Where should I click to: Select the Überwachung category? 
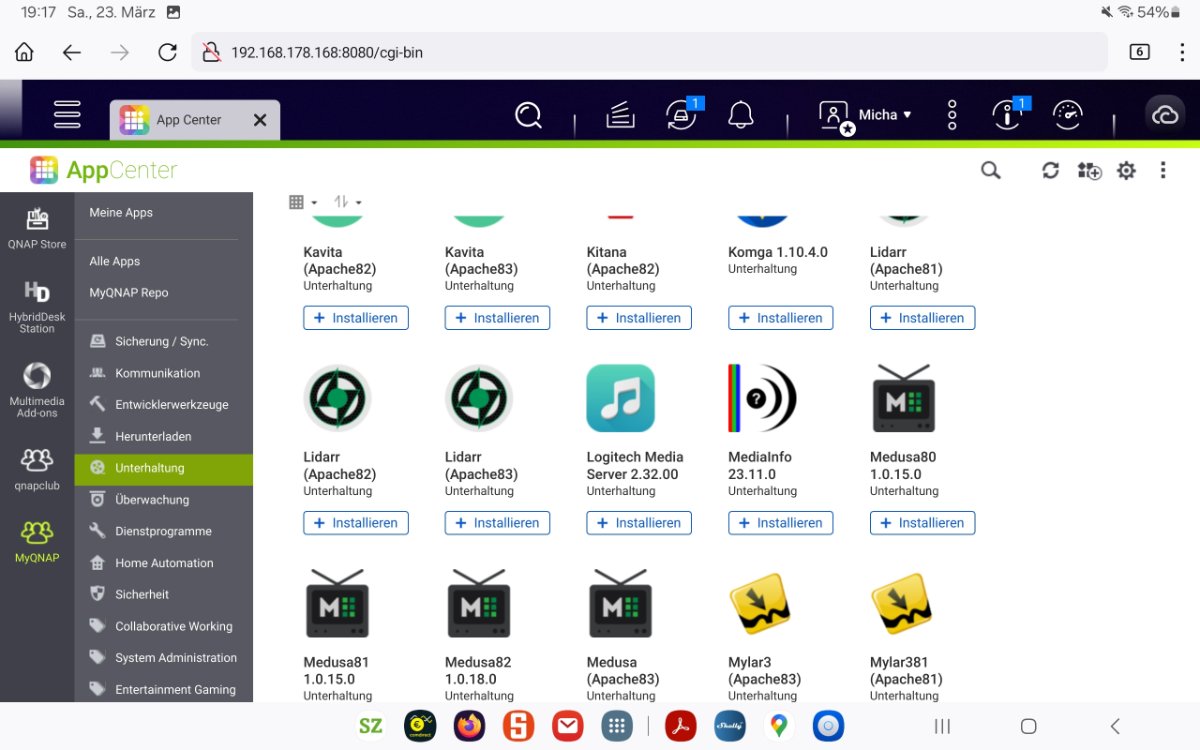tap(151, 499)
